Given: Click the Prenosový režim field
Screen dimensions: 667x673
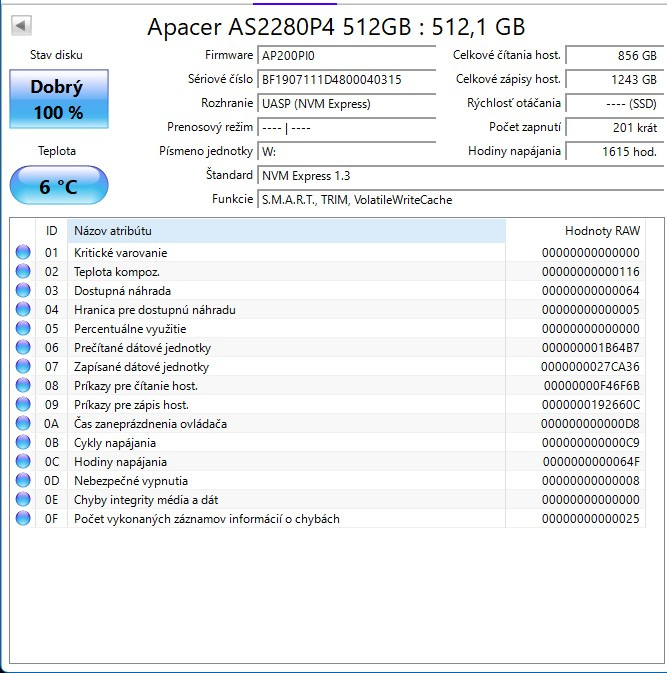Looking at the screenshot, I should tap(346, 128).
